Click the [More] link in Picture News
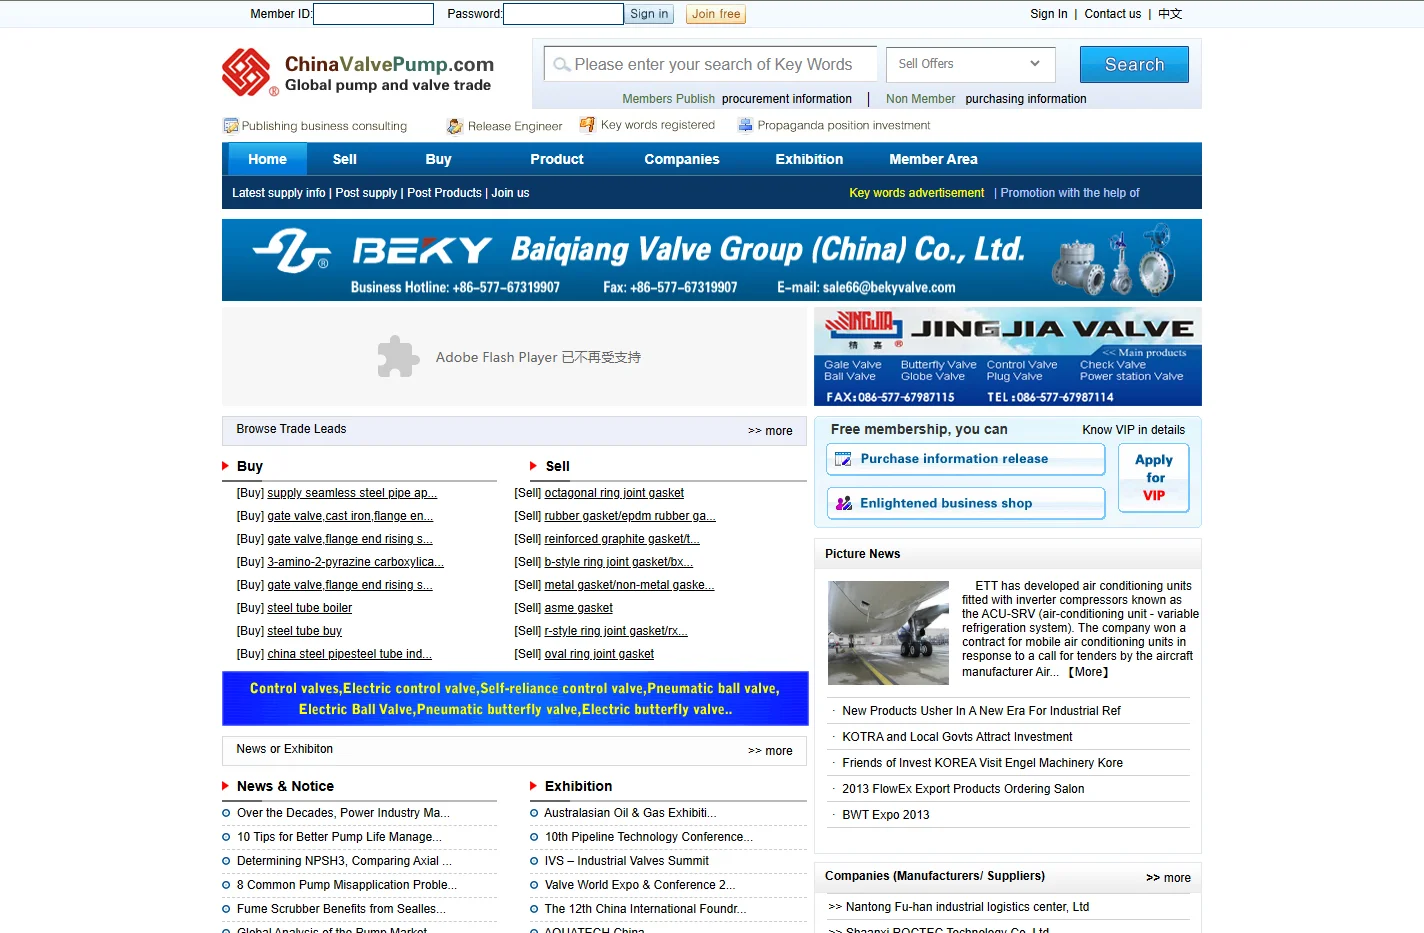The height and width of the screenshot is (933, 1424). (1088, 672)
